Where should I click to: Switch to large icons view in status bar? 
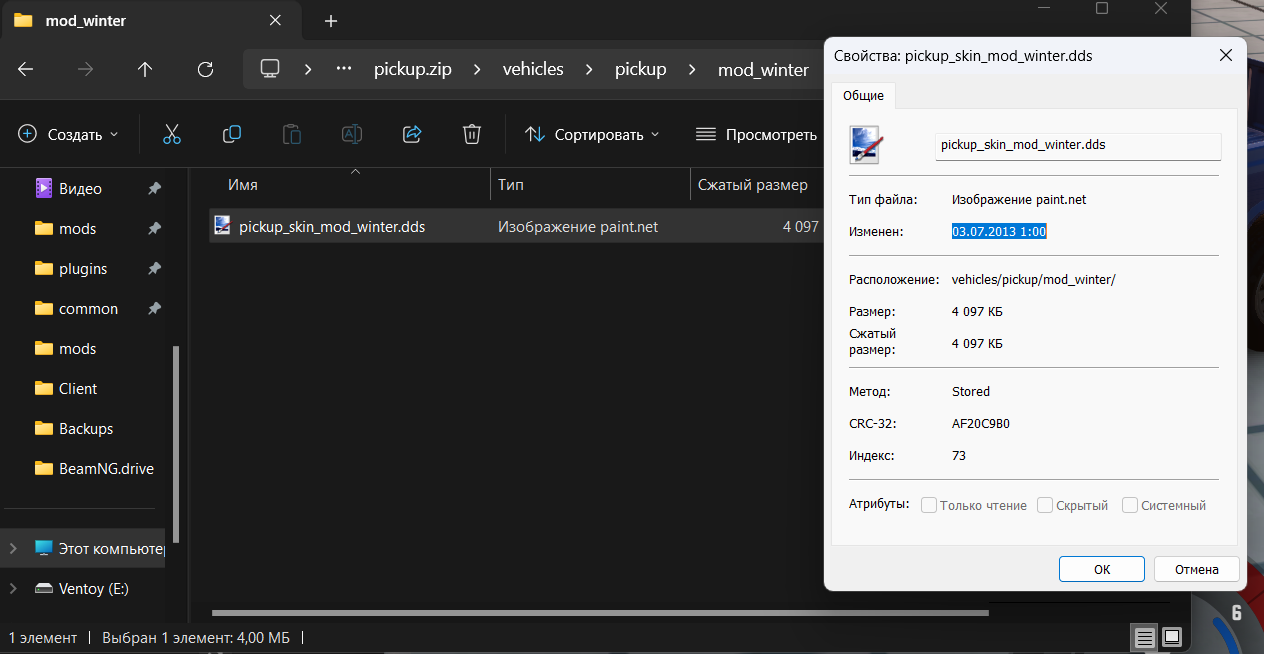pyautogui.click(x=1172, y=636)
